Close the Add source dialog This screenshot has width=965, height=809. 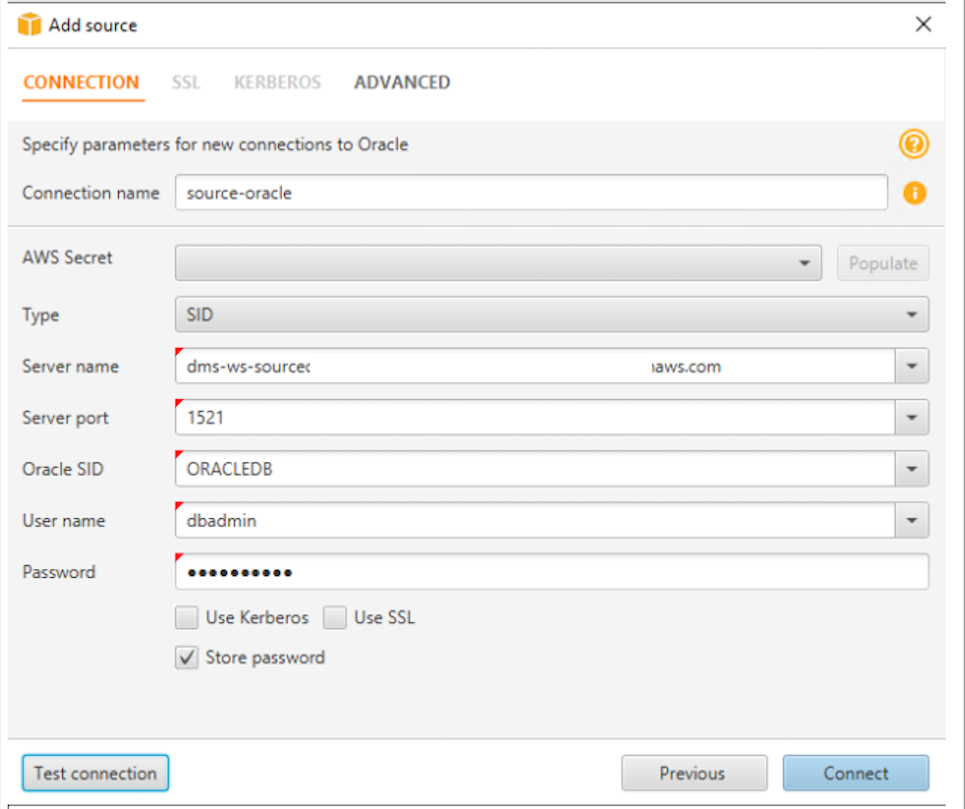click(923, 25)
